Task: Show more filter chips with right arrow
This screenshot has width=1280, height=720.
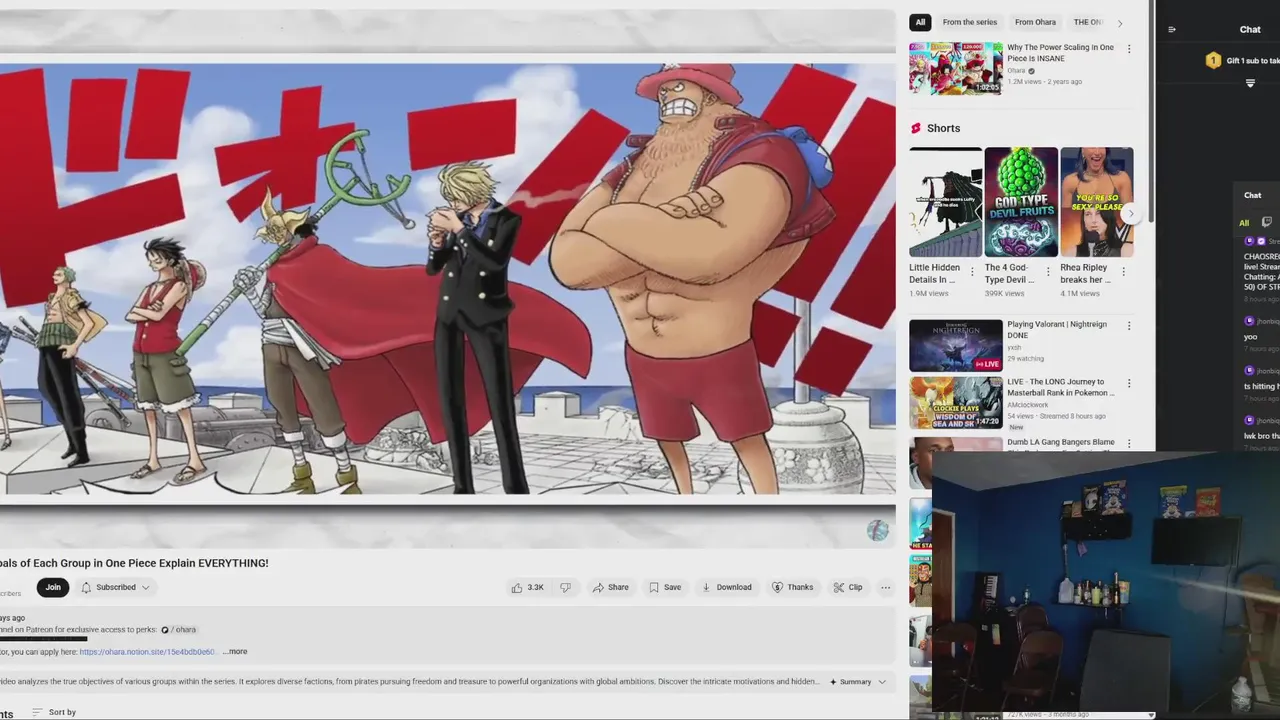Action: [x=1120, y=22]
